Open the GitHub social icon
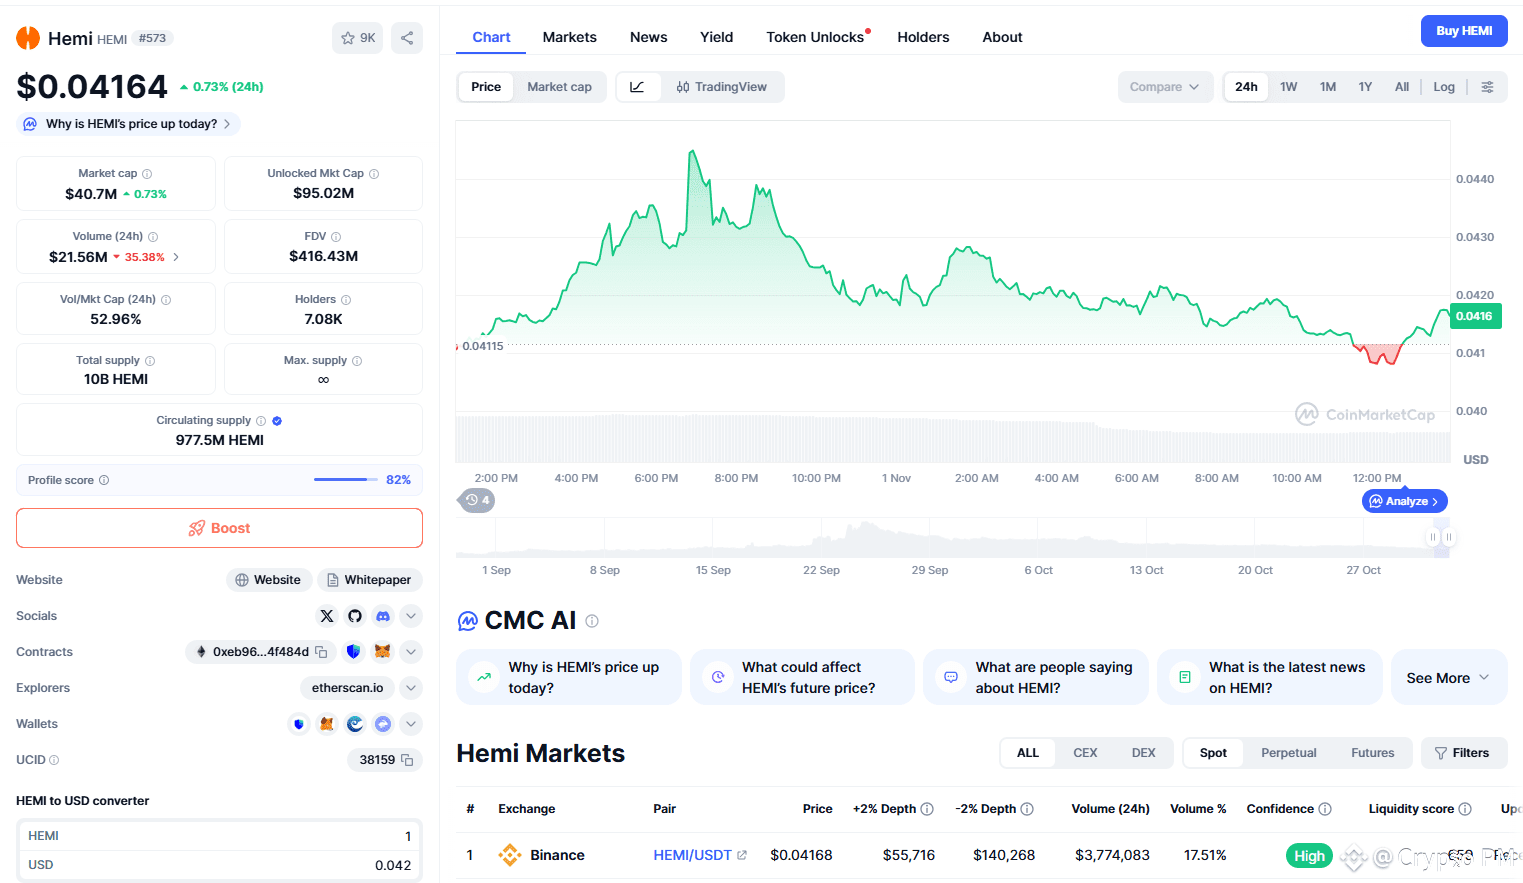Viewport: 1523px width, 883px height. point(355,616)
